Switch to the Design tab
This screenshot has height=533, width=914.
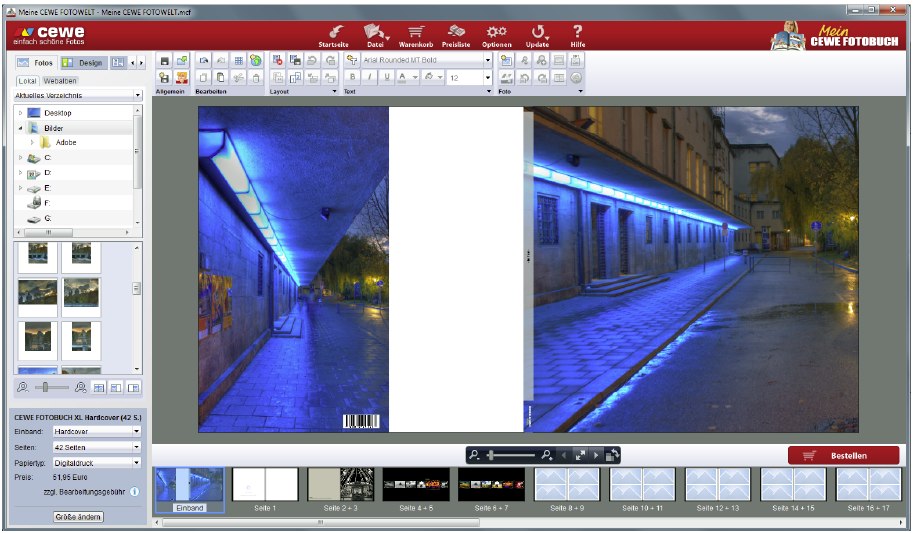pyautogui.click(x=83, y=62)
